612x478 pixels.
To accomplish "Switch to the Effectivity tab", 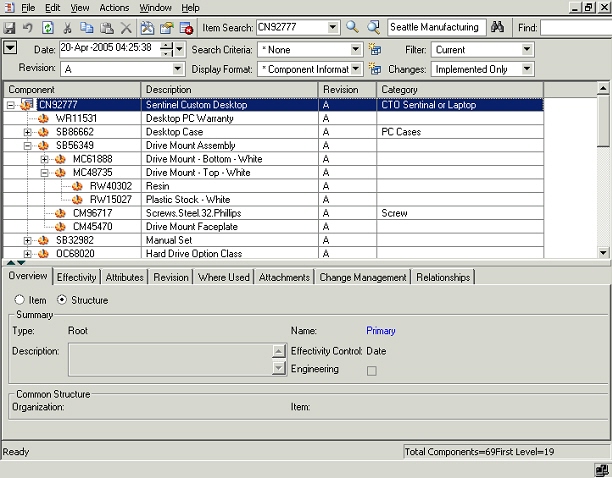I will pyautogui.click(x=76, y=277).
